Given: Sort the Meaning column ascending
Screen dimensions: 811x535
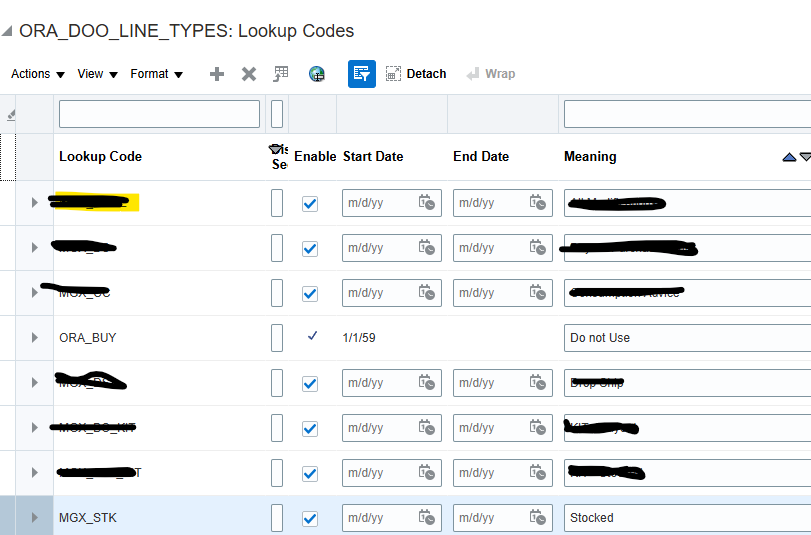Looking at the screenshot, I should tap(789, 157).
